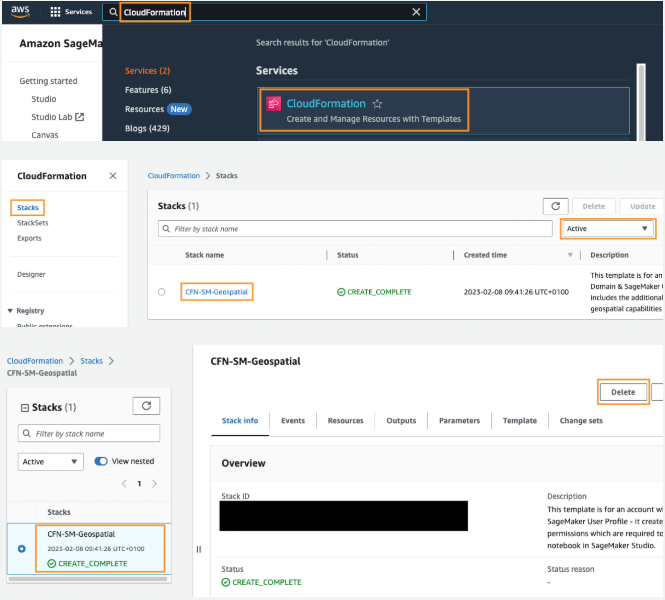Focus the top CloudFormation search field
Screen dimensions: 665x600
(x=264, y=12)
